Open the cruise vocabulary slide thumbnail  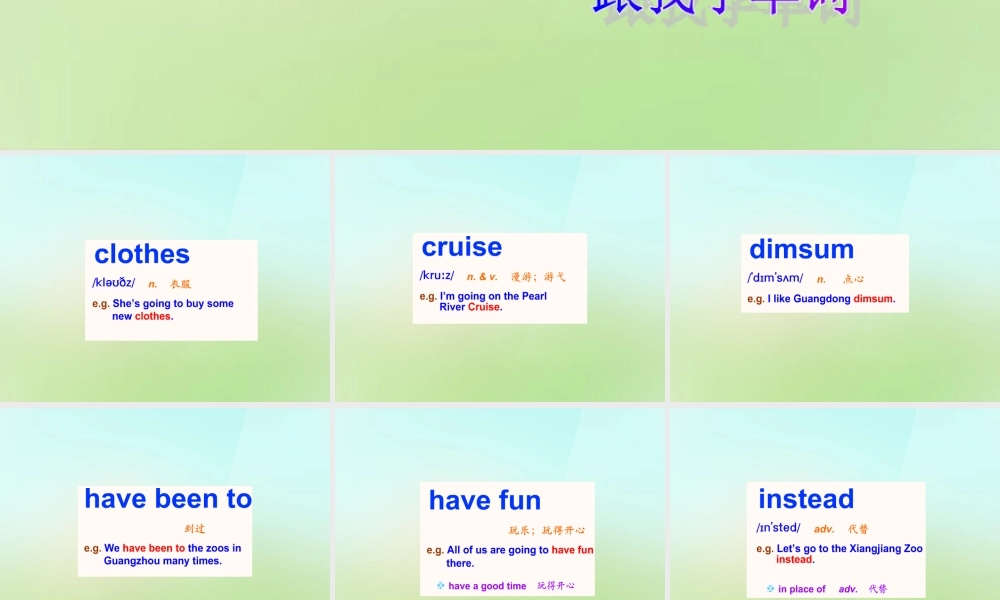[x=499, y=278]
